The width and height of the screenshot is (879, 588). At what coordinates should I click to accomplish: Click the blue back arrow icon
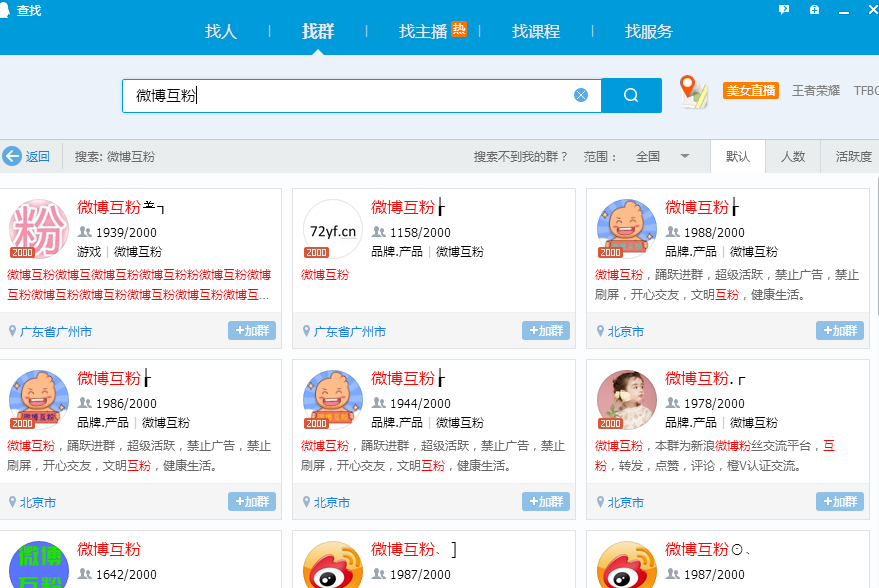pos(12,156)
